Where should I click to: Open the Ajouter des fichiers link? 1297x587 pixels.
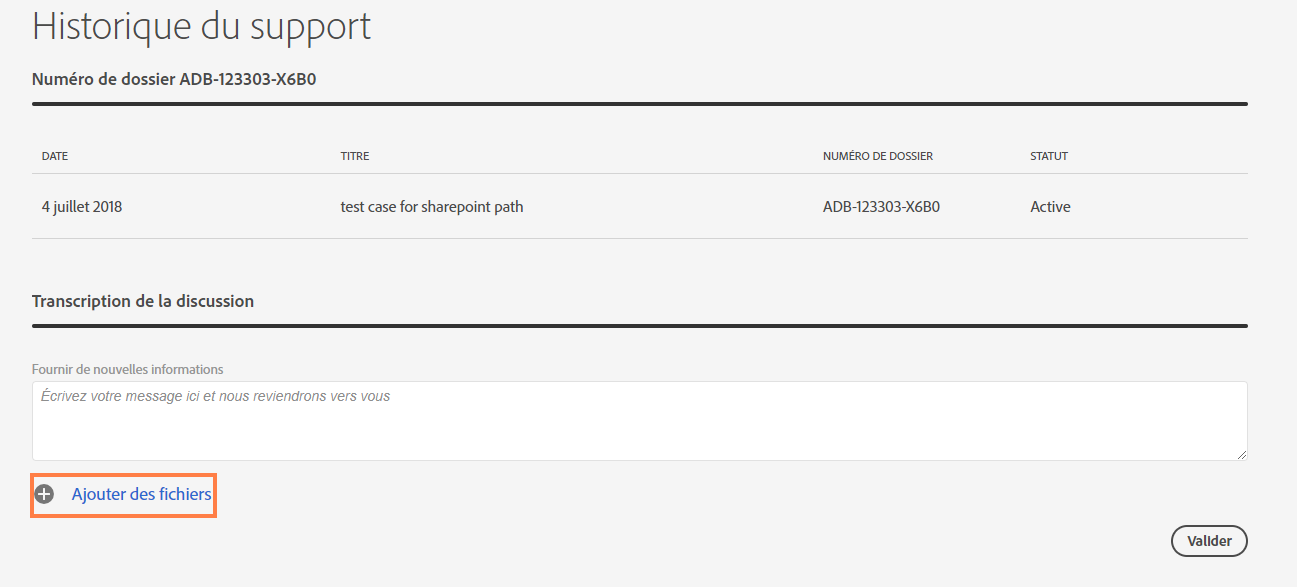click(x=141, y=494)
